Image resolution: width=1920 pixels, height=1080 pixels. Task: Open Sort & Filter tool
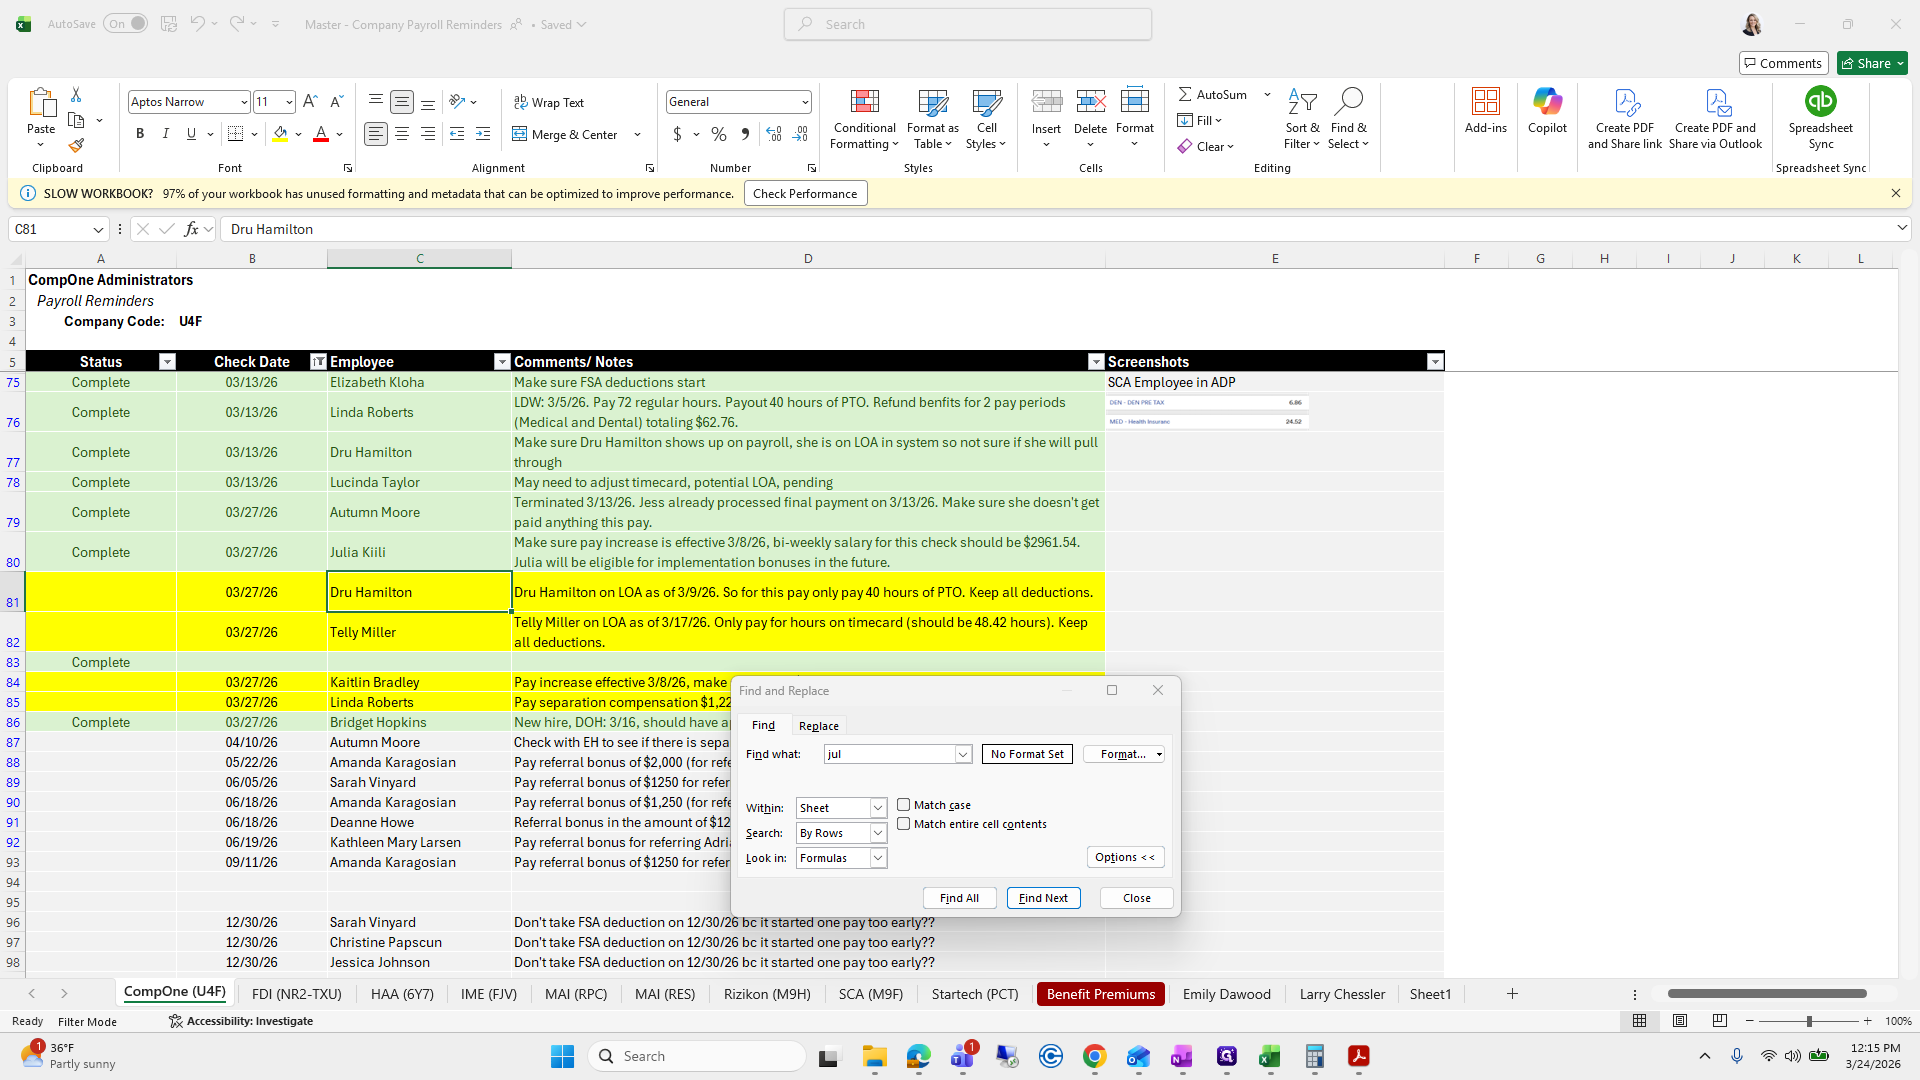1302,120
